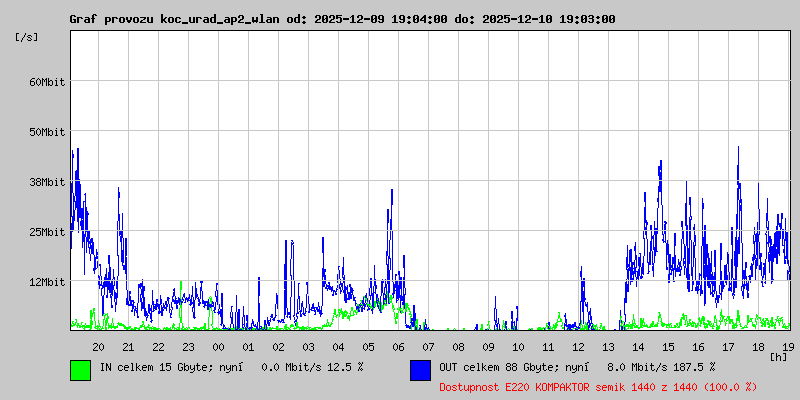This screenshot has height=400, width=800.
Task: Click the hour 12 x-axis label
Action: 579,347
